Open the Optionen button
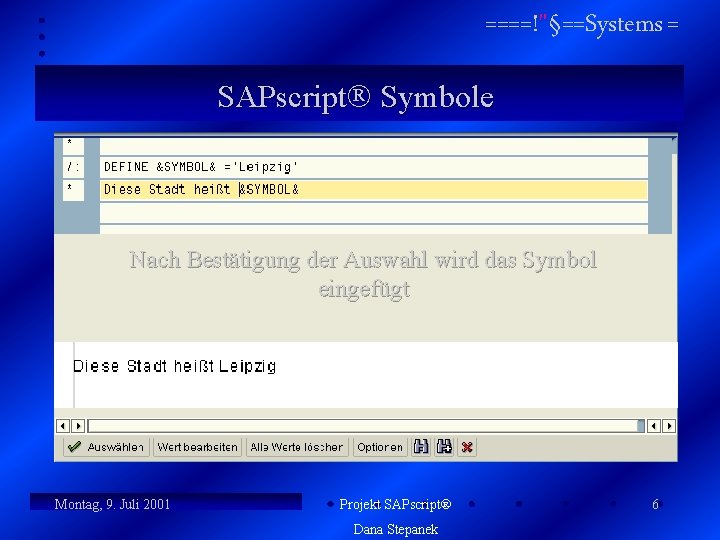 coord(380,447)
